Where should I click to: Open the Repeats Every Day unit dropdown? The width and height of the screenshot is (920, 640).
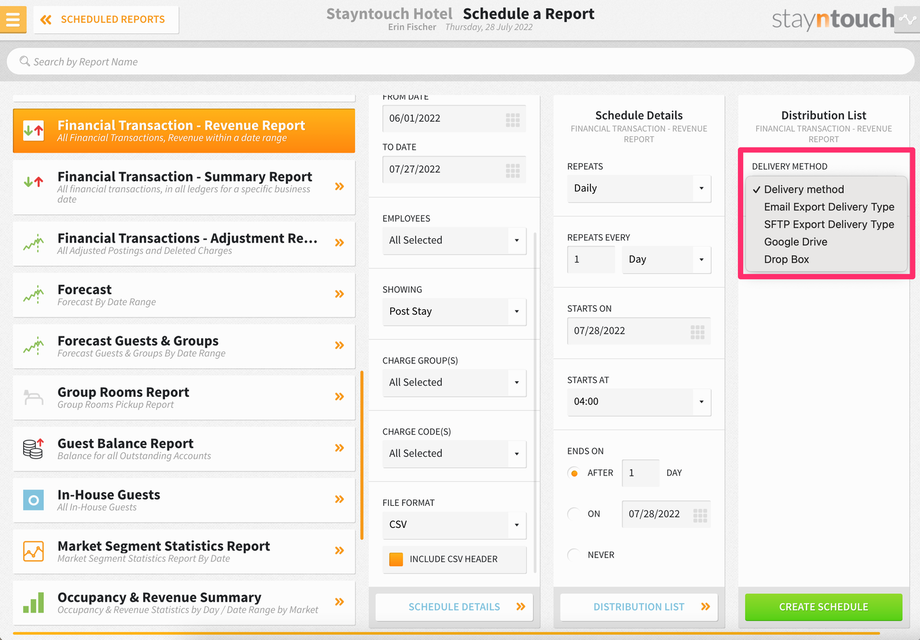click(667, 259)
